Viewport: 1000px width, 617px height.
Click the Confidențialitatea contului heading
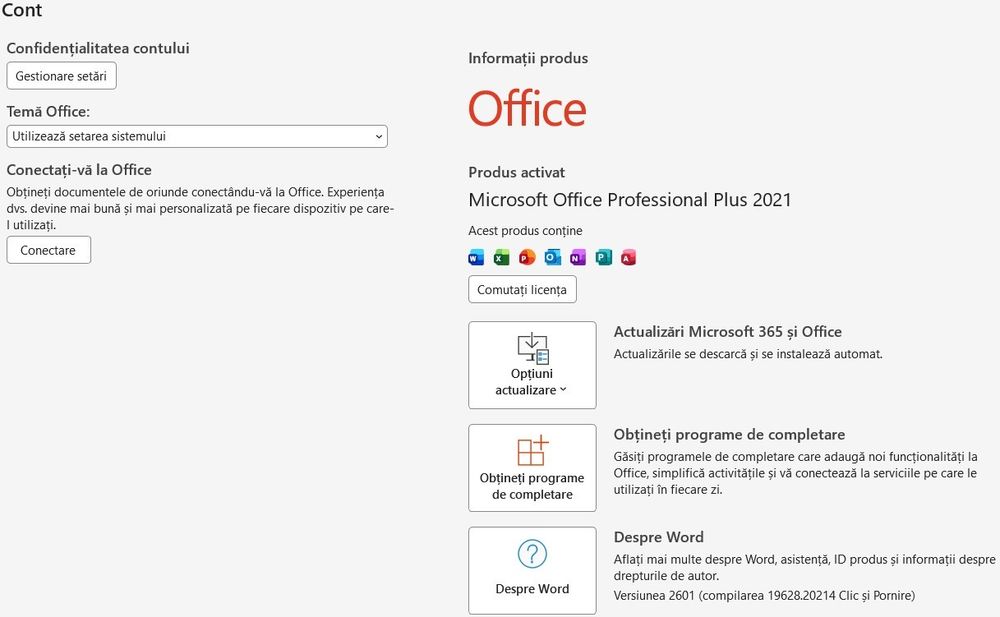coord(98,48)
